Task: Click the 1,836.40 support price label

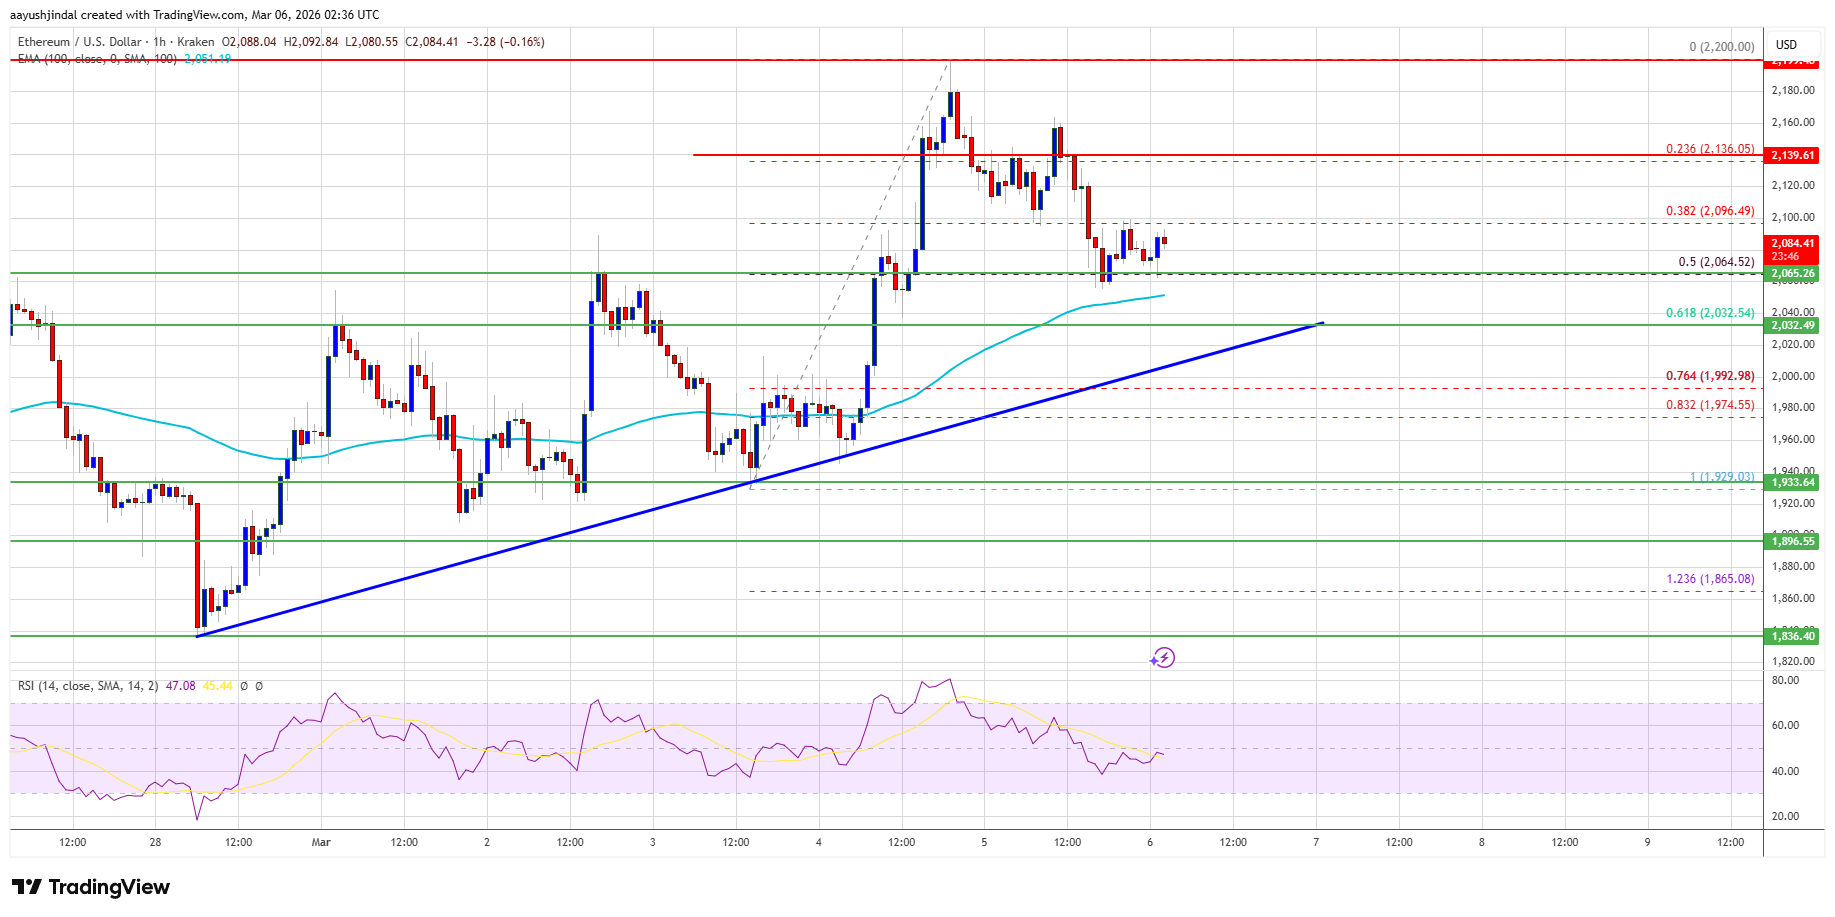Action: point(1790,635)
